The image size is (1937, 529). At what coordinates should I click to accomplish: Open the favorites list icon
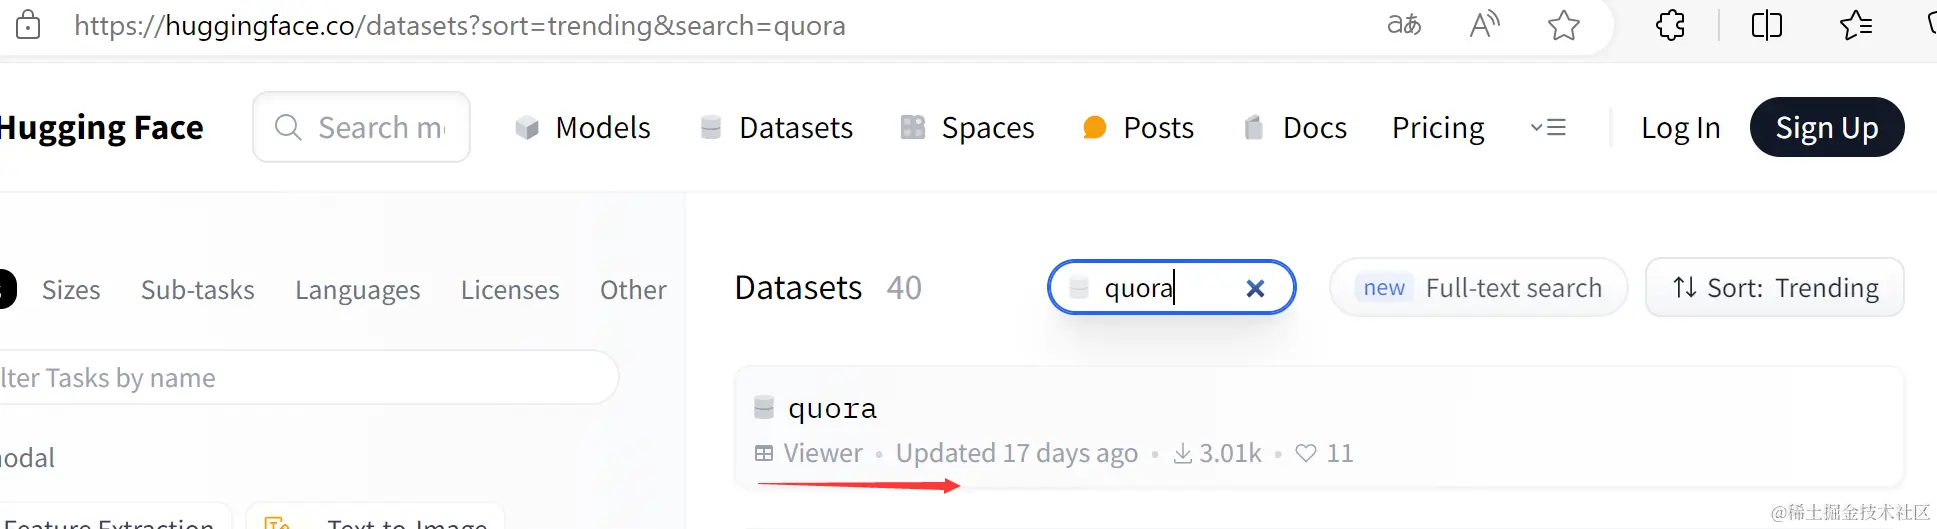coord(1855,25)
